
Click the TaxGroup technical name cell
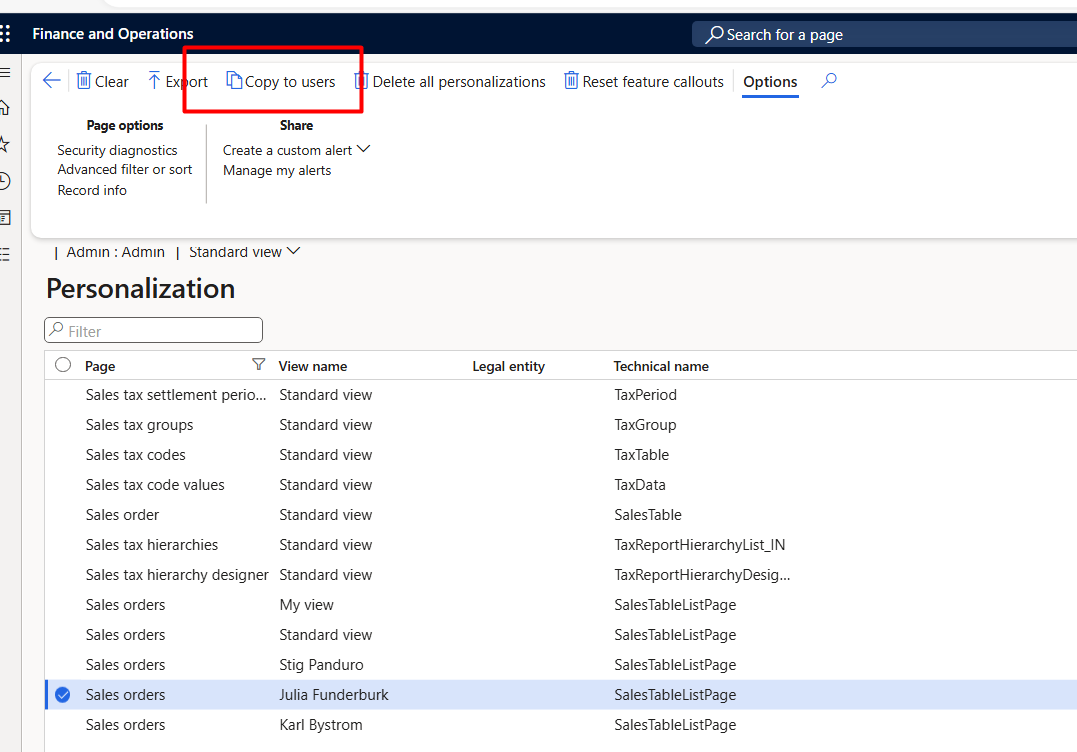pos(645,425)
